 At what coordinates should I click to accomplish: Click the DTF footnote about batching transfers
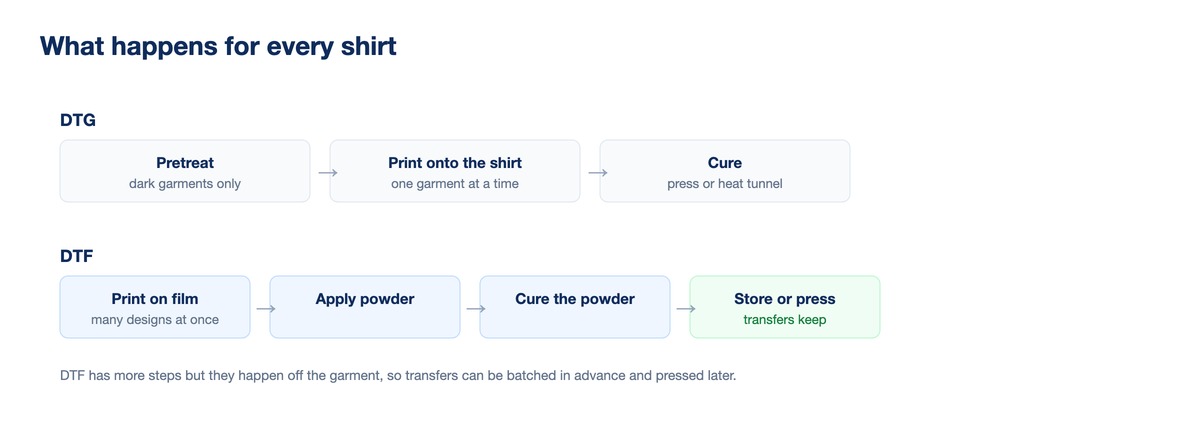pos(398,377)
